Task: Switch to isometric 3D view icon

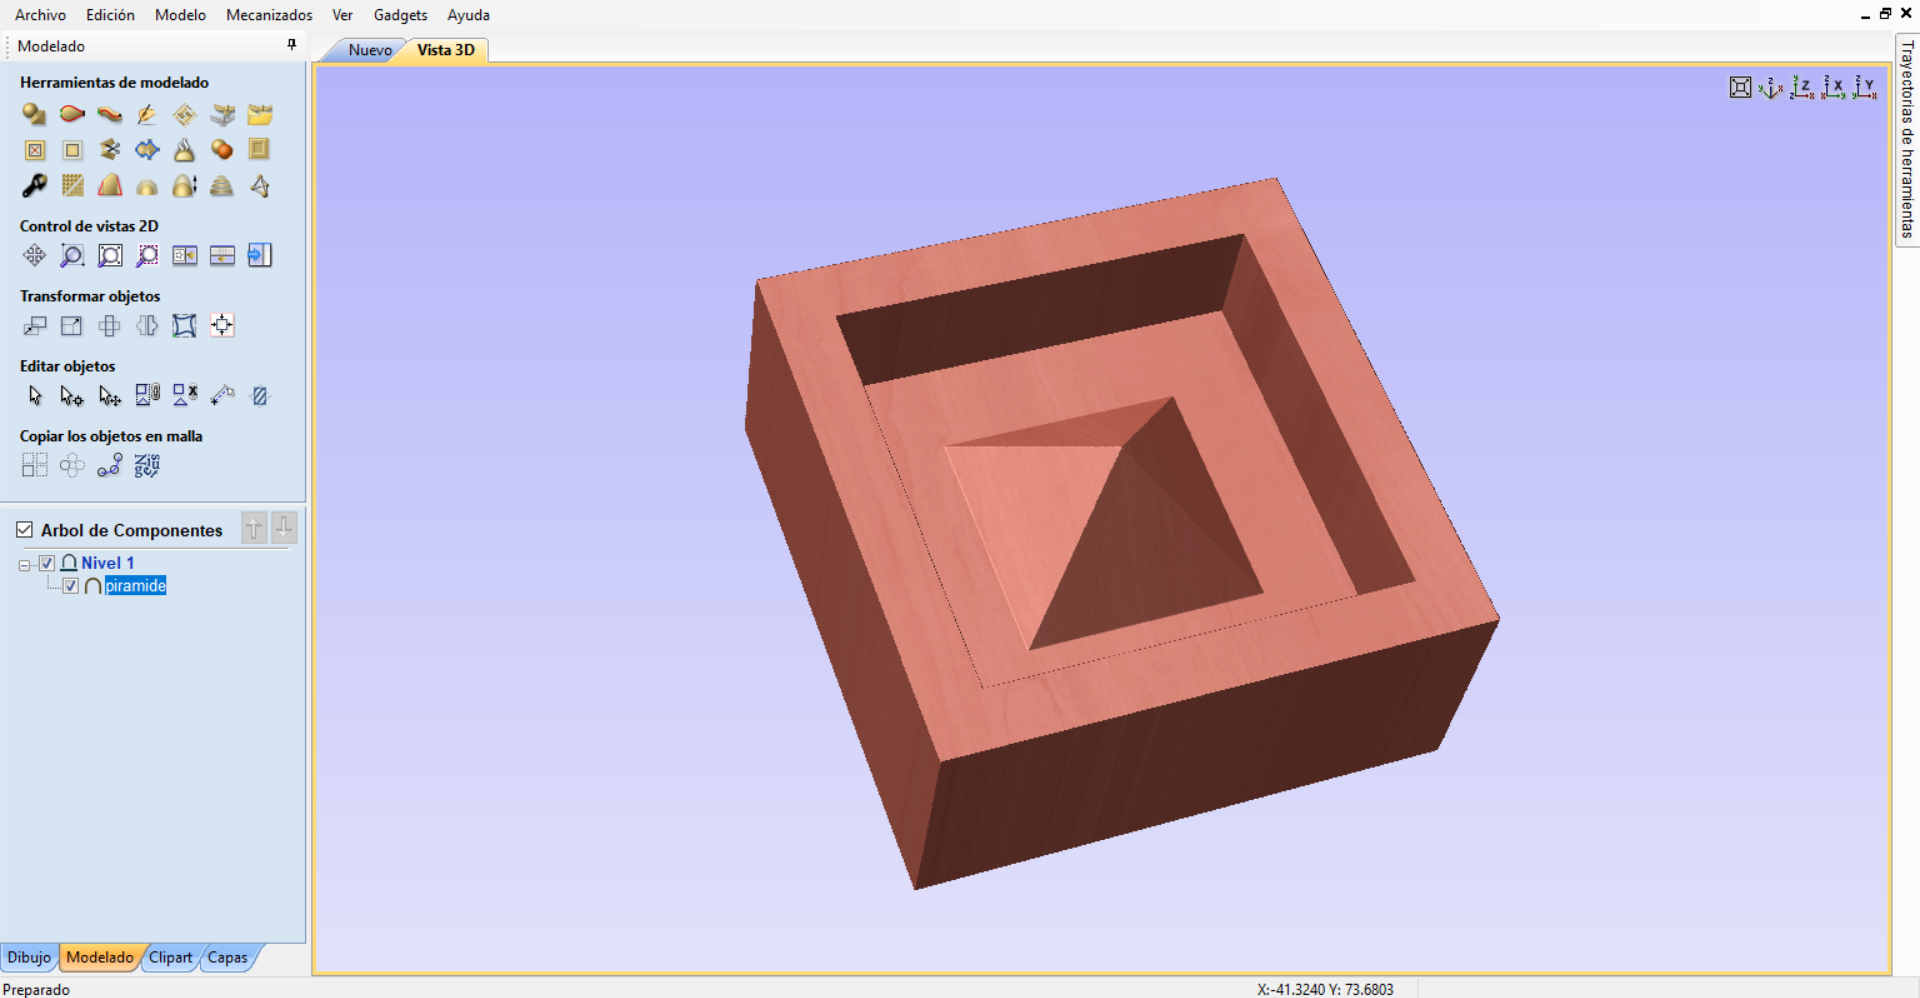Action: (x=1771, y=88)
